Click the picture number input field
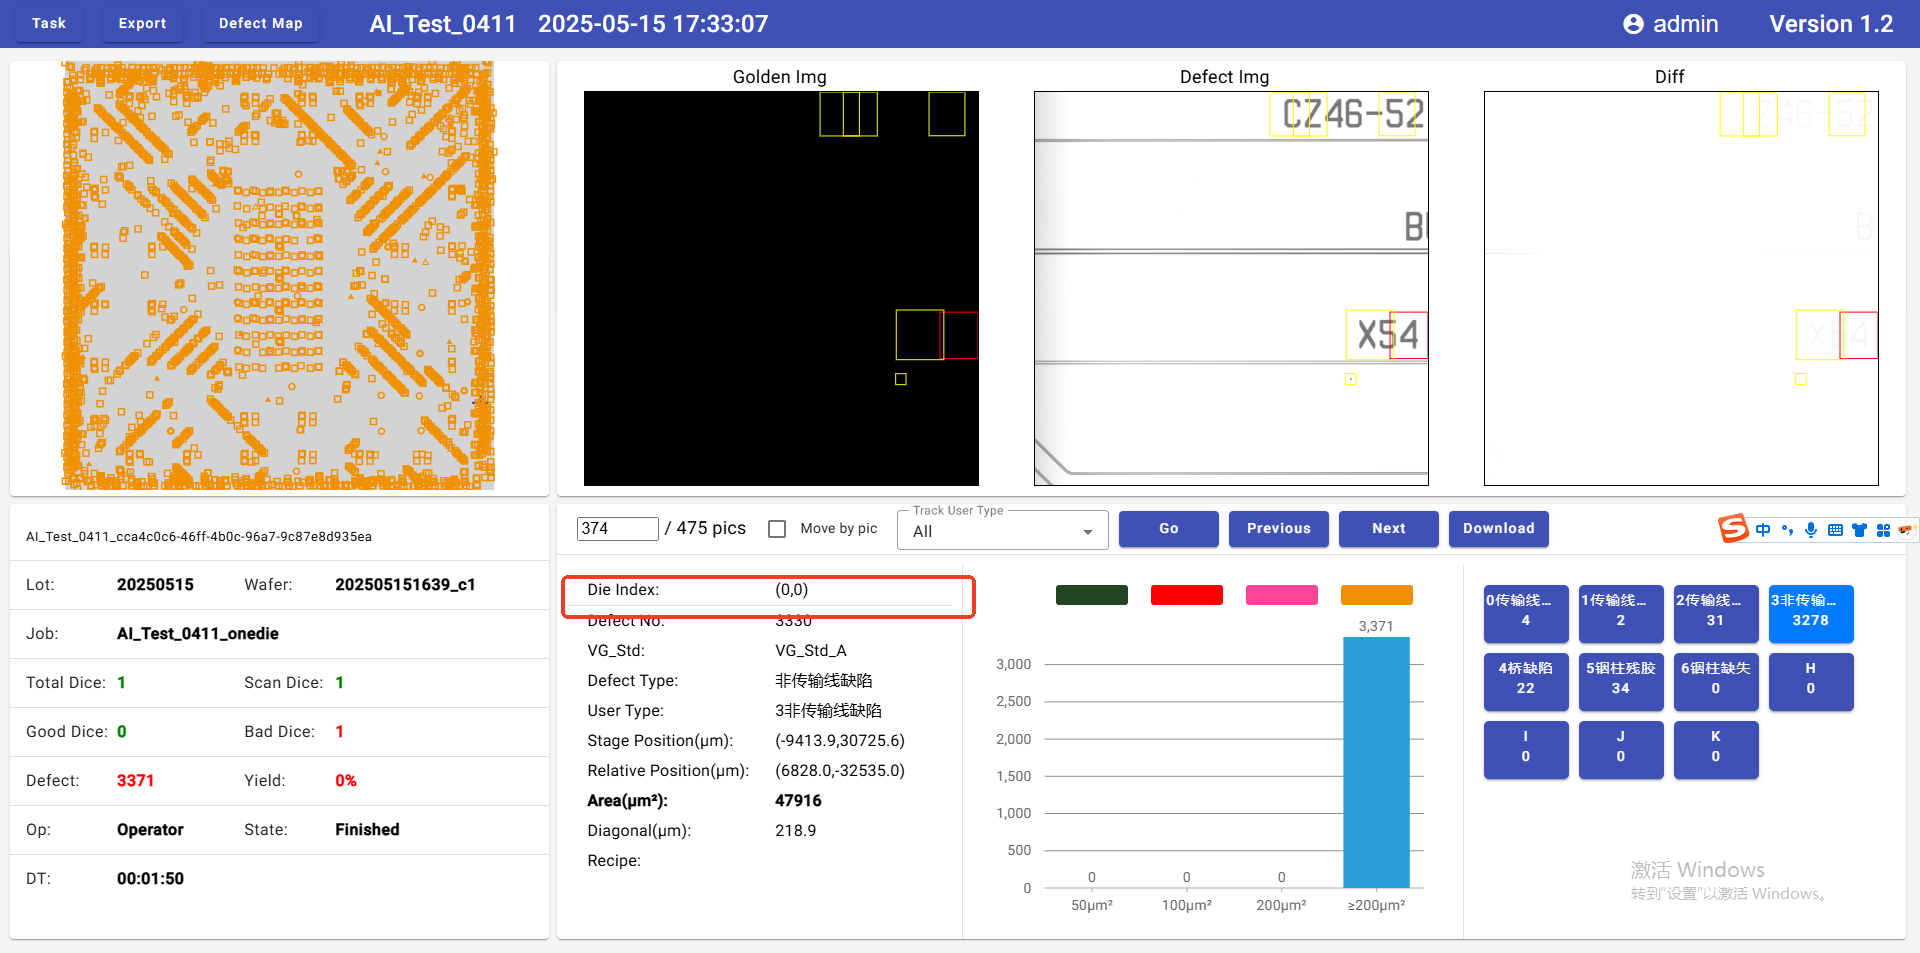 [x=617, y=528]
